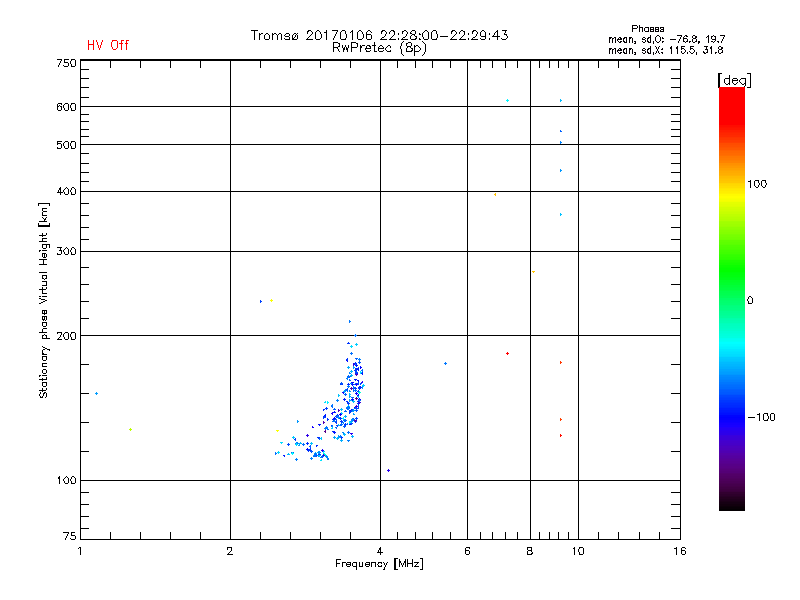Click the 'Frequency [MHz]' axis label
Viewport: 800px width, 600px height.
379,564
